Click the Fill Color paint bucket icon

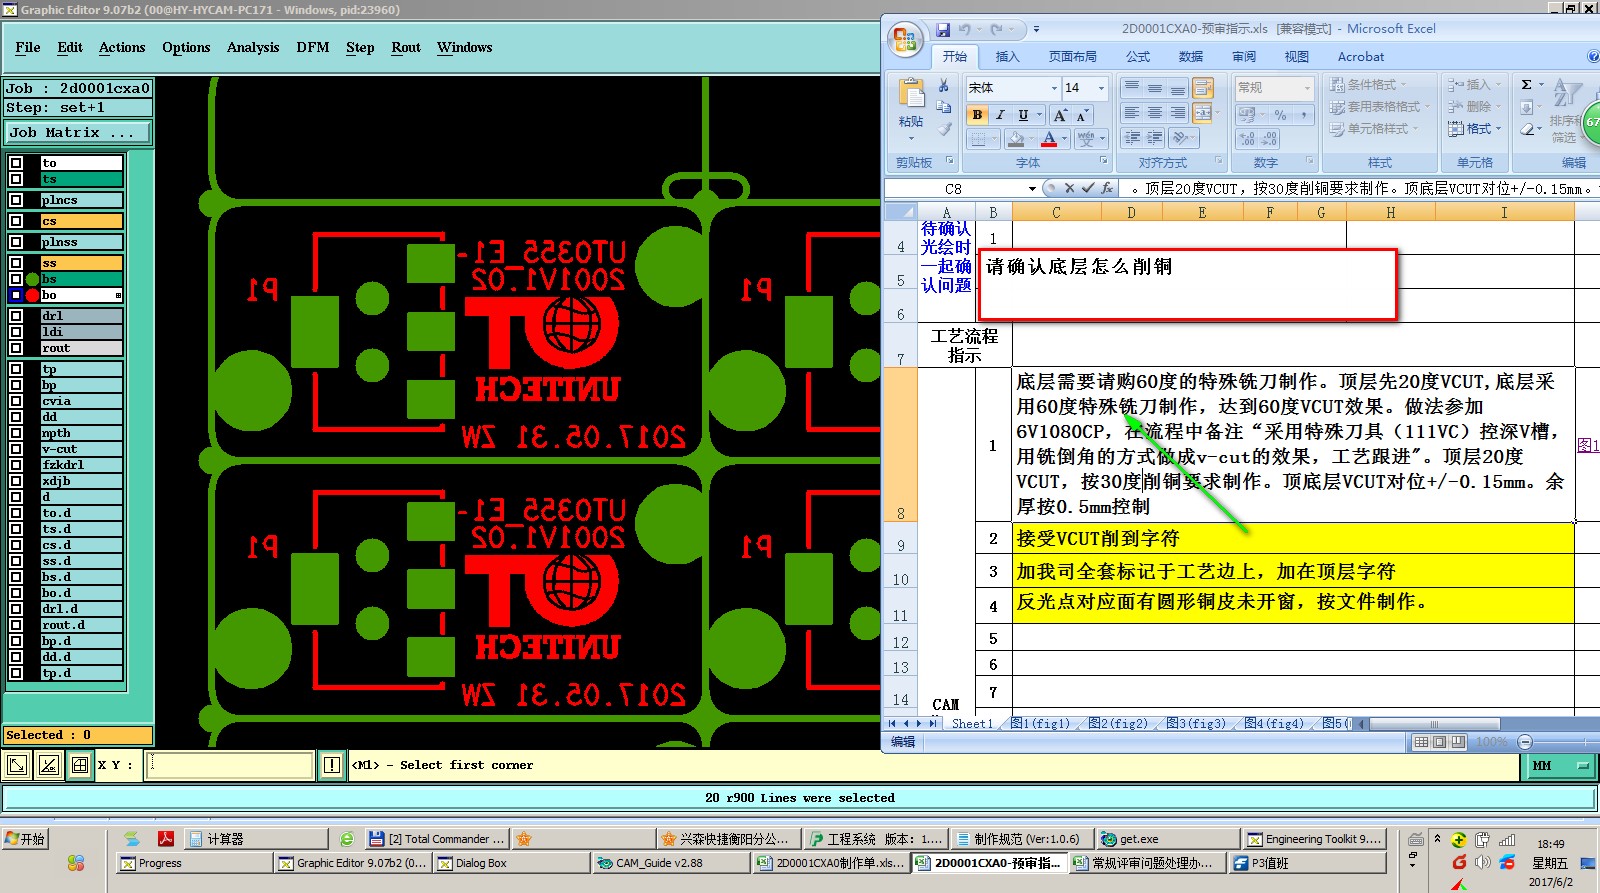1016,139
